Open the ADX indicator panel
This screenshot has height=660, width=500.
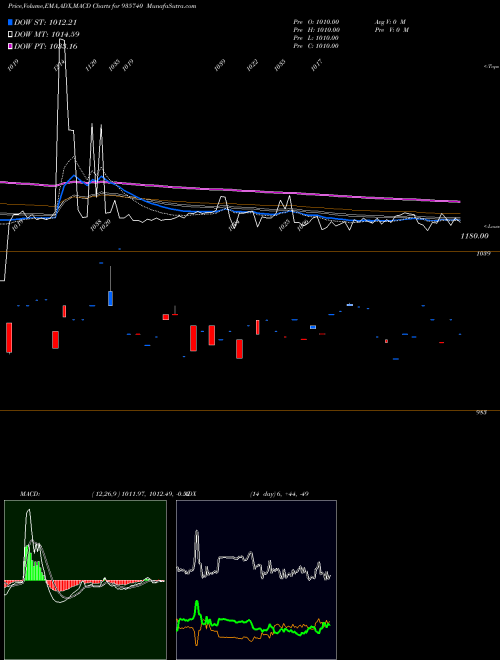pos(256,580)
